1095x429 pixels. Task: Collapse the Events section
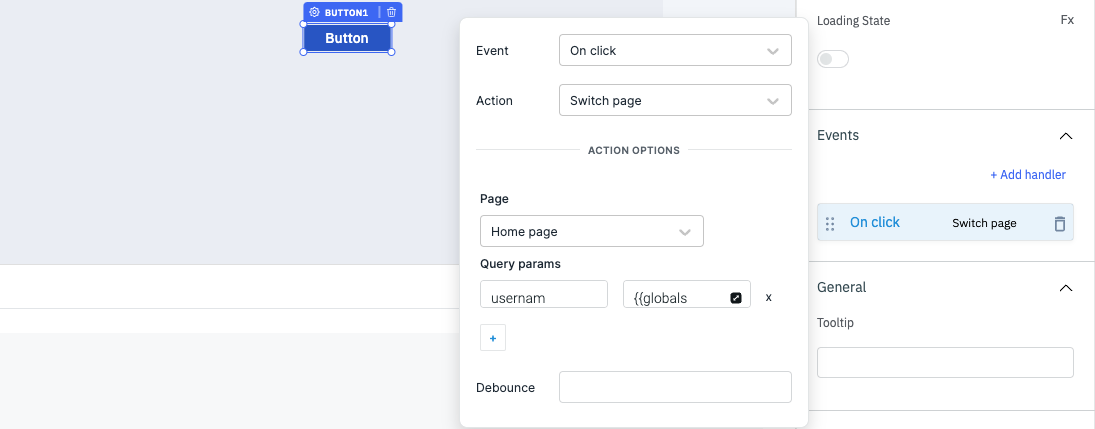coord(1065,136)
